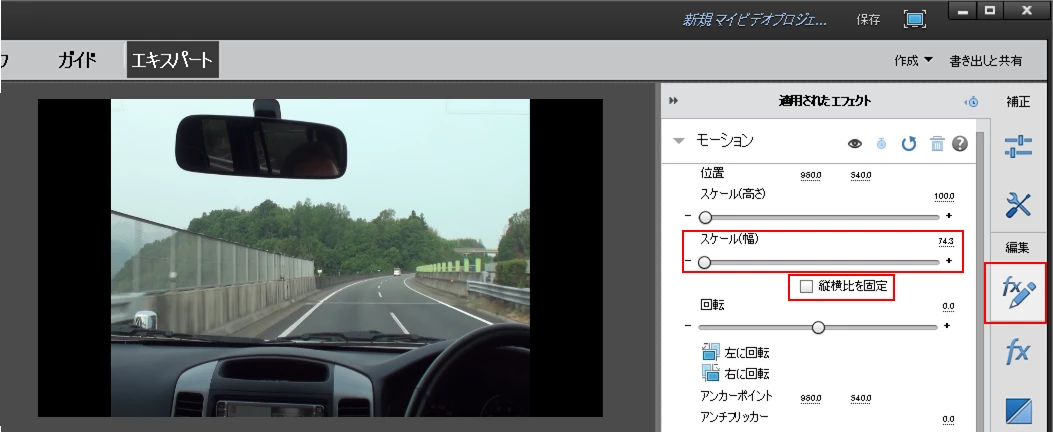The width and height of the screenshot is (1053, 432).
Task: Click スケール(高さ) slider handle
Action: (705, 217)
